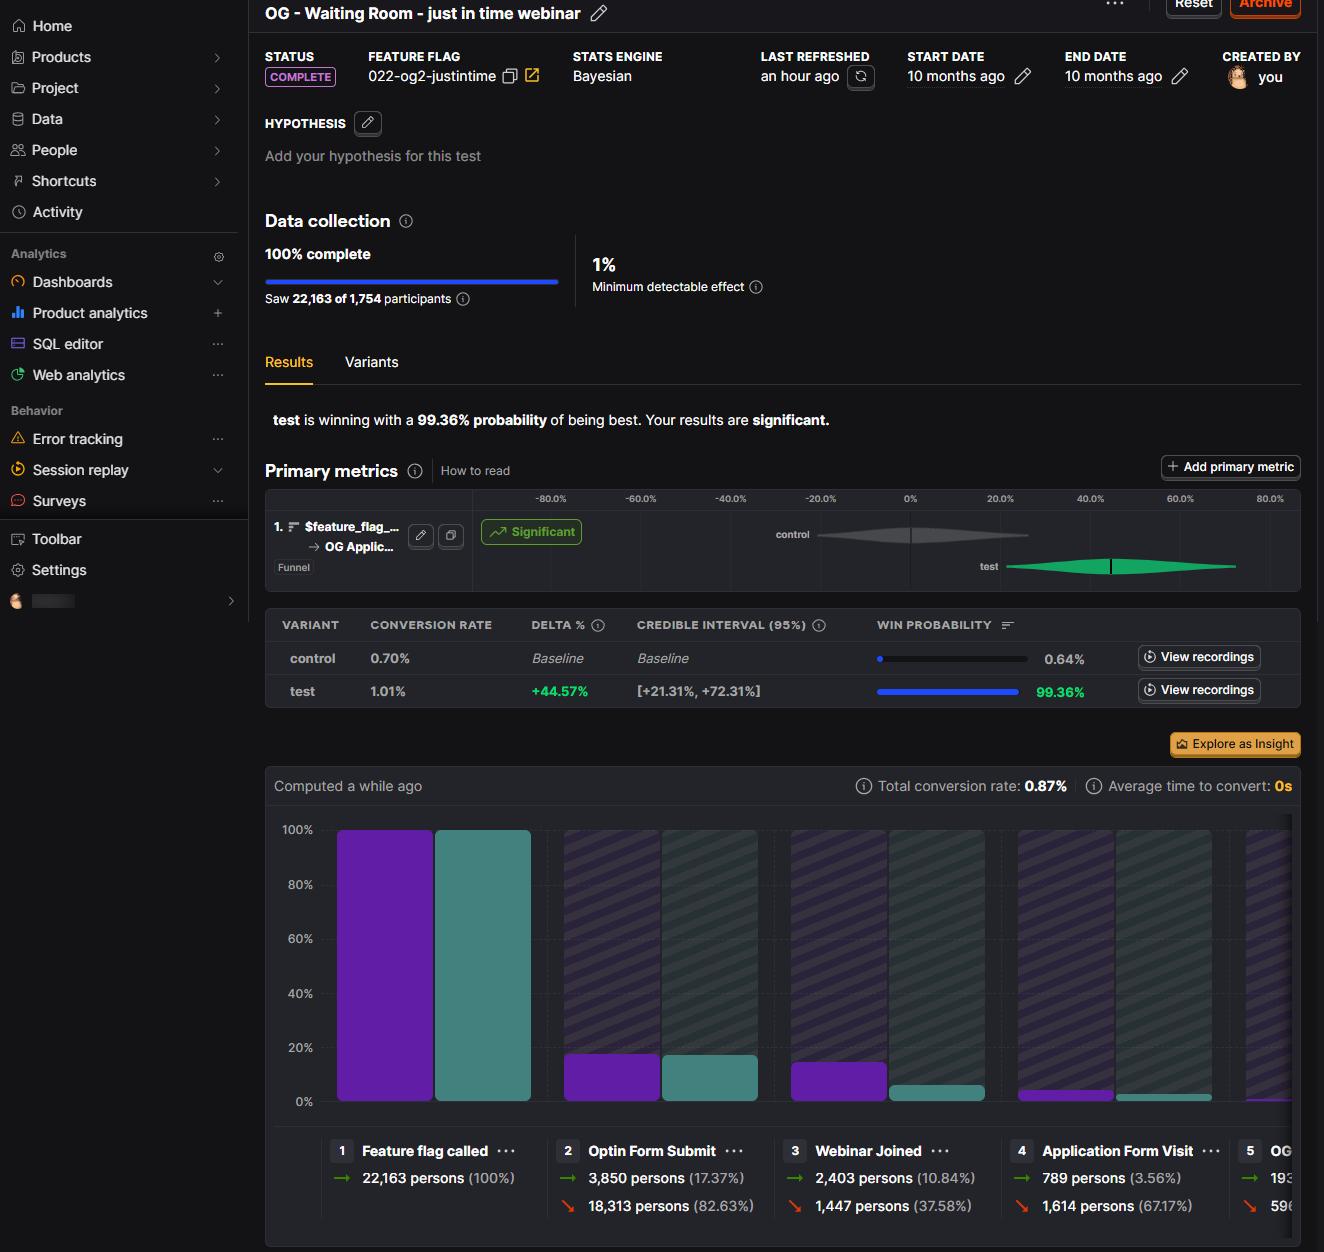
Task: Open SQL editor in sidebar
Action: click(67, 344)
